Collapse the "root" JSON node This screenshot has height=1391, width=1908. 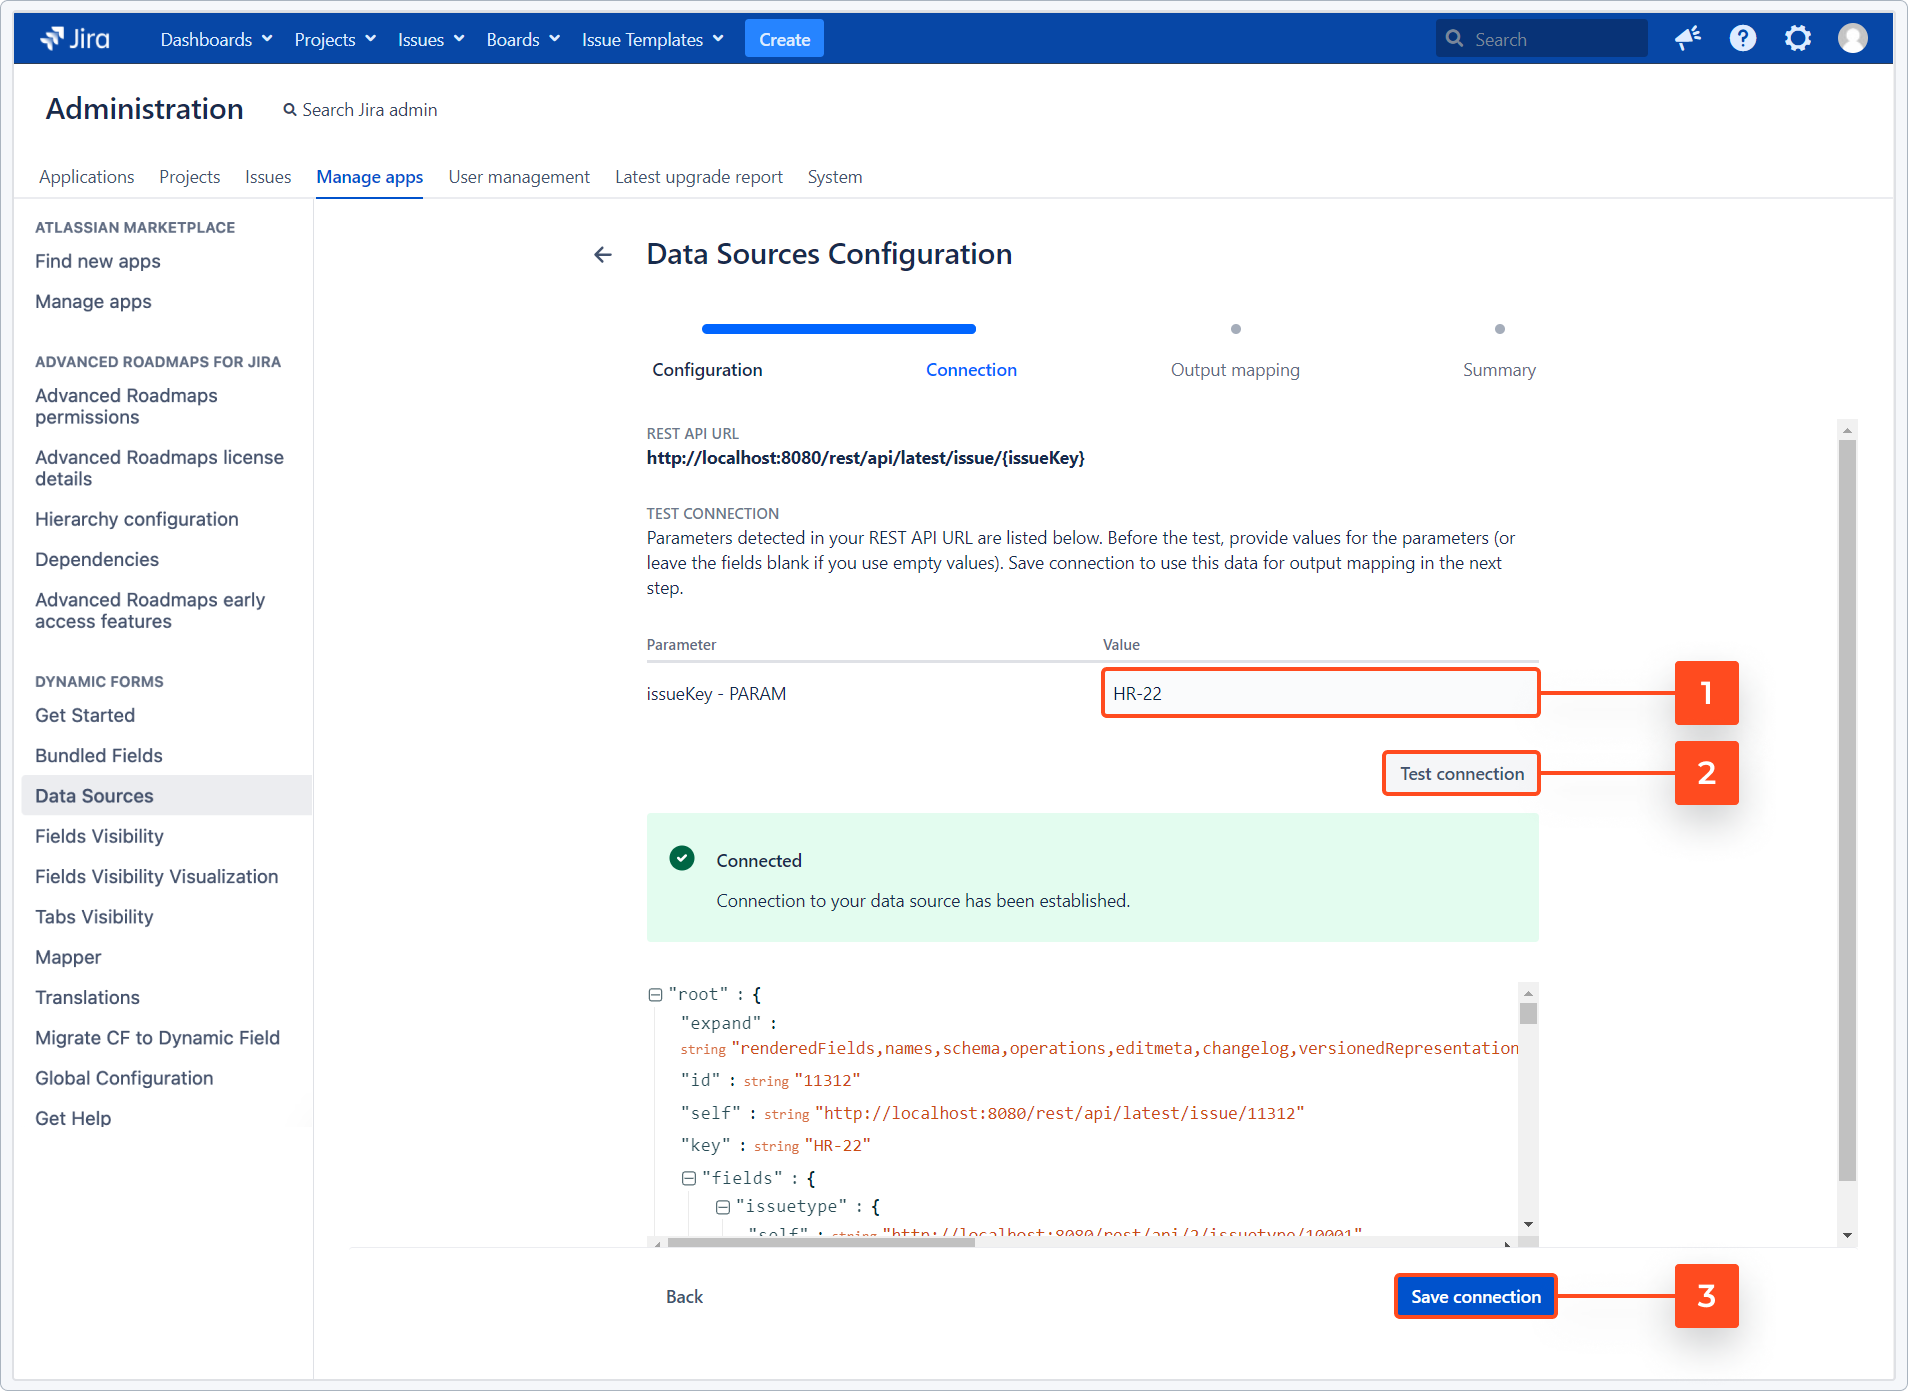tap(655, 995)
